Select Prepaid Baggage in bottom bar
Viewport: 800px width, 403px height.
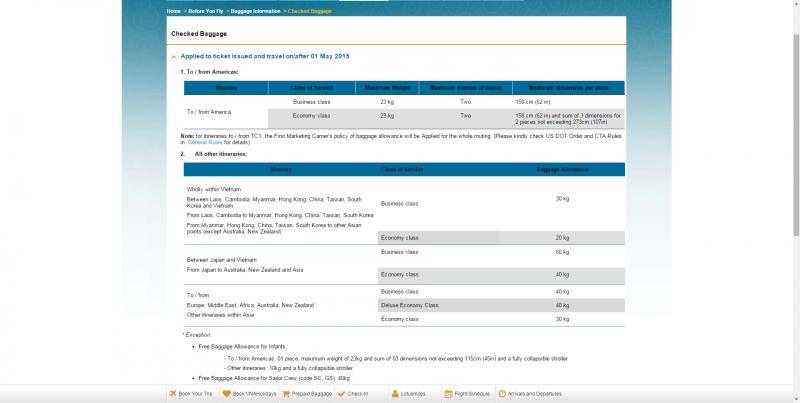312,394
